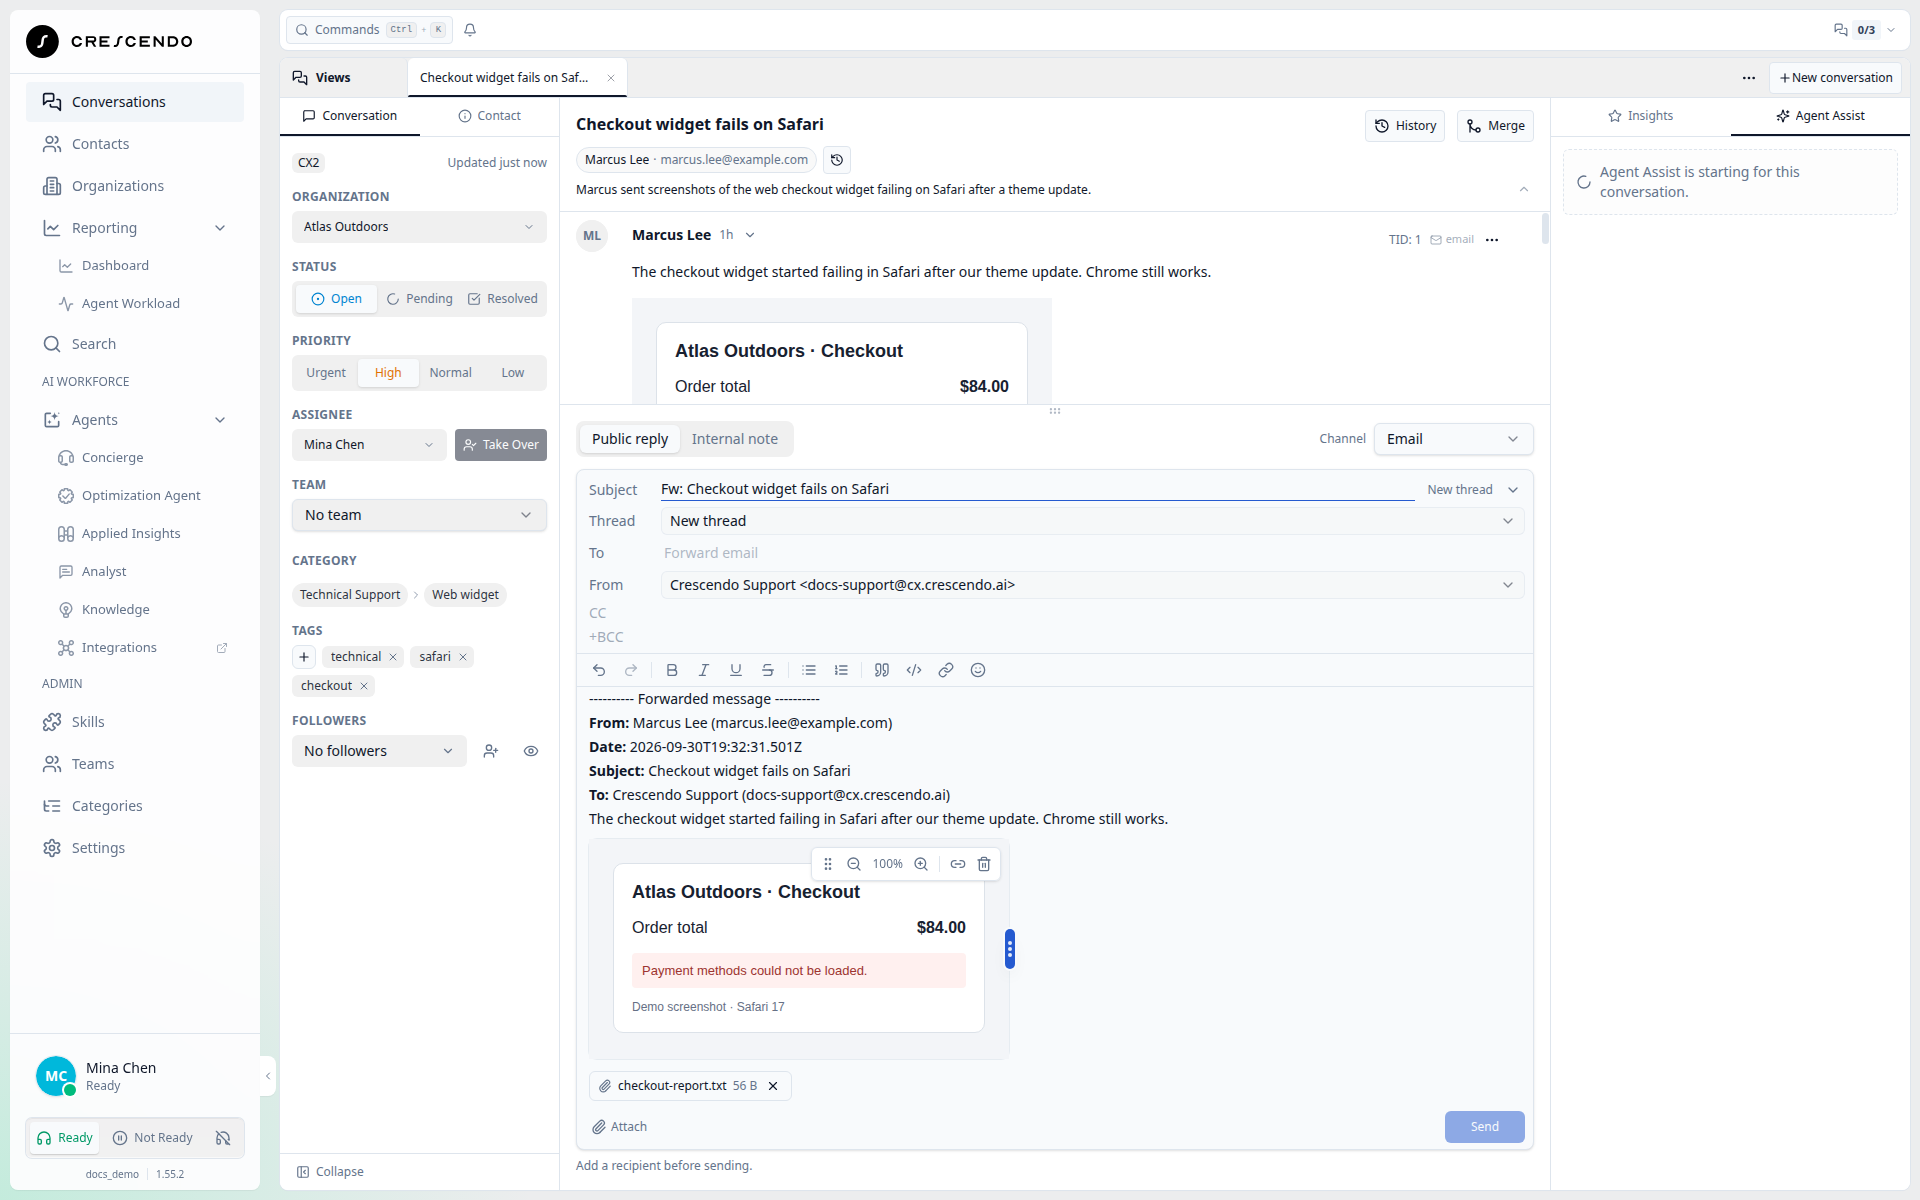Image resolution: width=1920 pixels, height=1200 pixels.
Task: Undo the last edit in editor
Action: 599,670
